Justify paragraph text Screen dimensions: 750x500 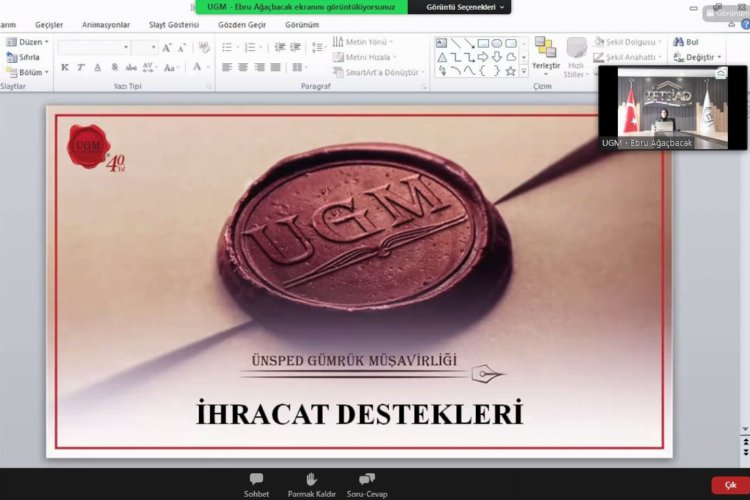coord(275,67)
